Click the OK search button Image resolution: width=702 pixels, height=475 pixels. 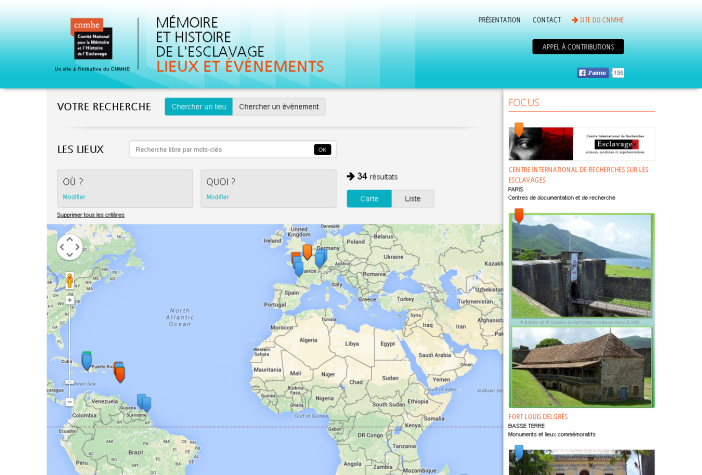(322, 150)
